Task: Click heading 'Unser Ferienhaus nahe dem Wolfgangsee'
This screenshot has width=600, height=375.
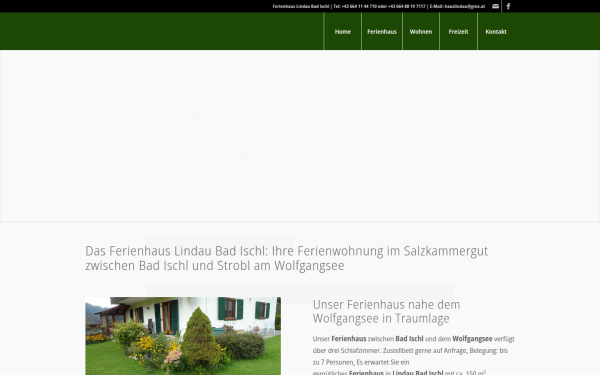Action: tap(386, 311)
